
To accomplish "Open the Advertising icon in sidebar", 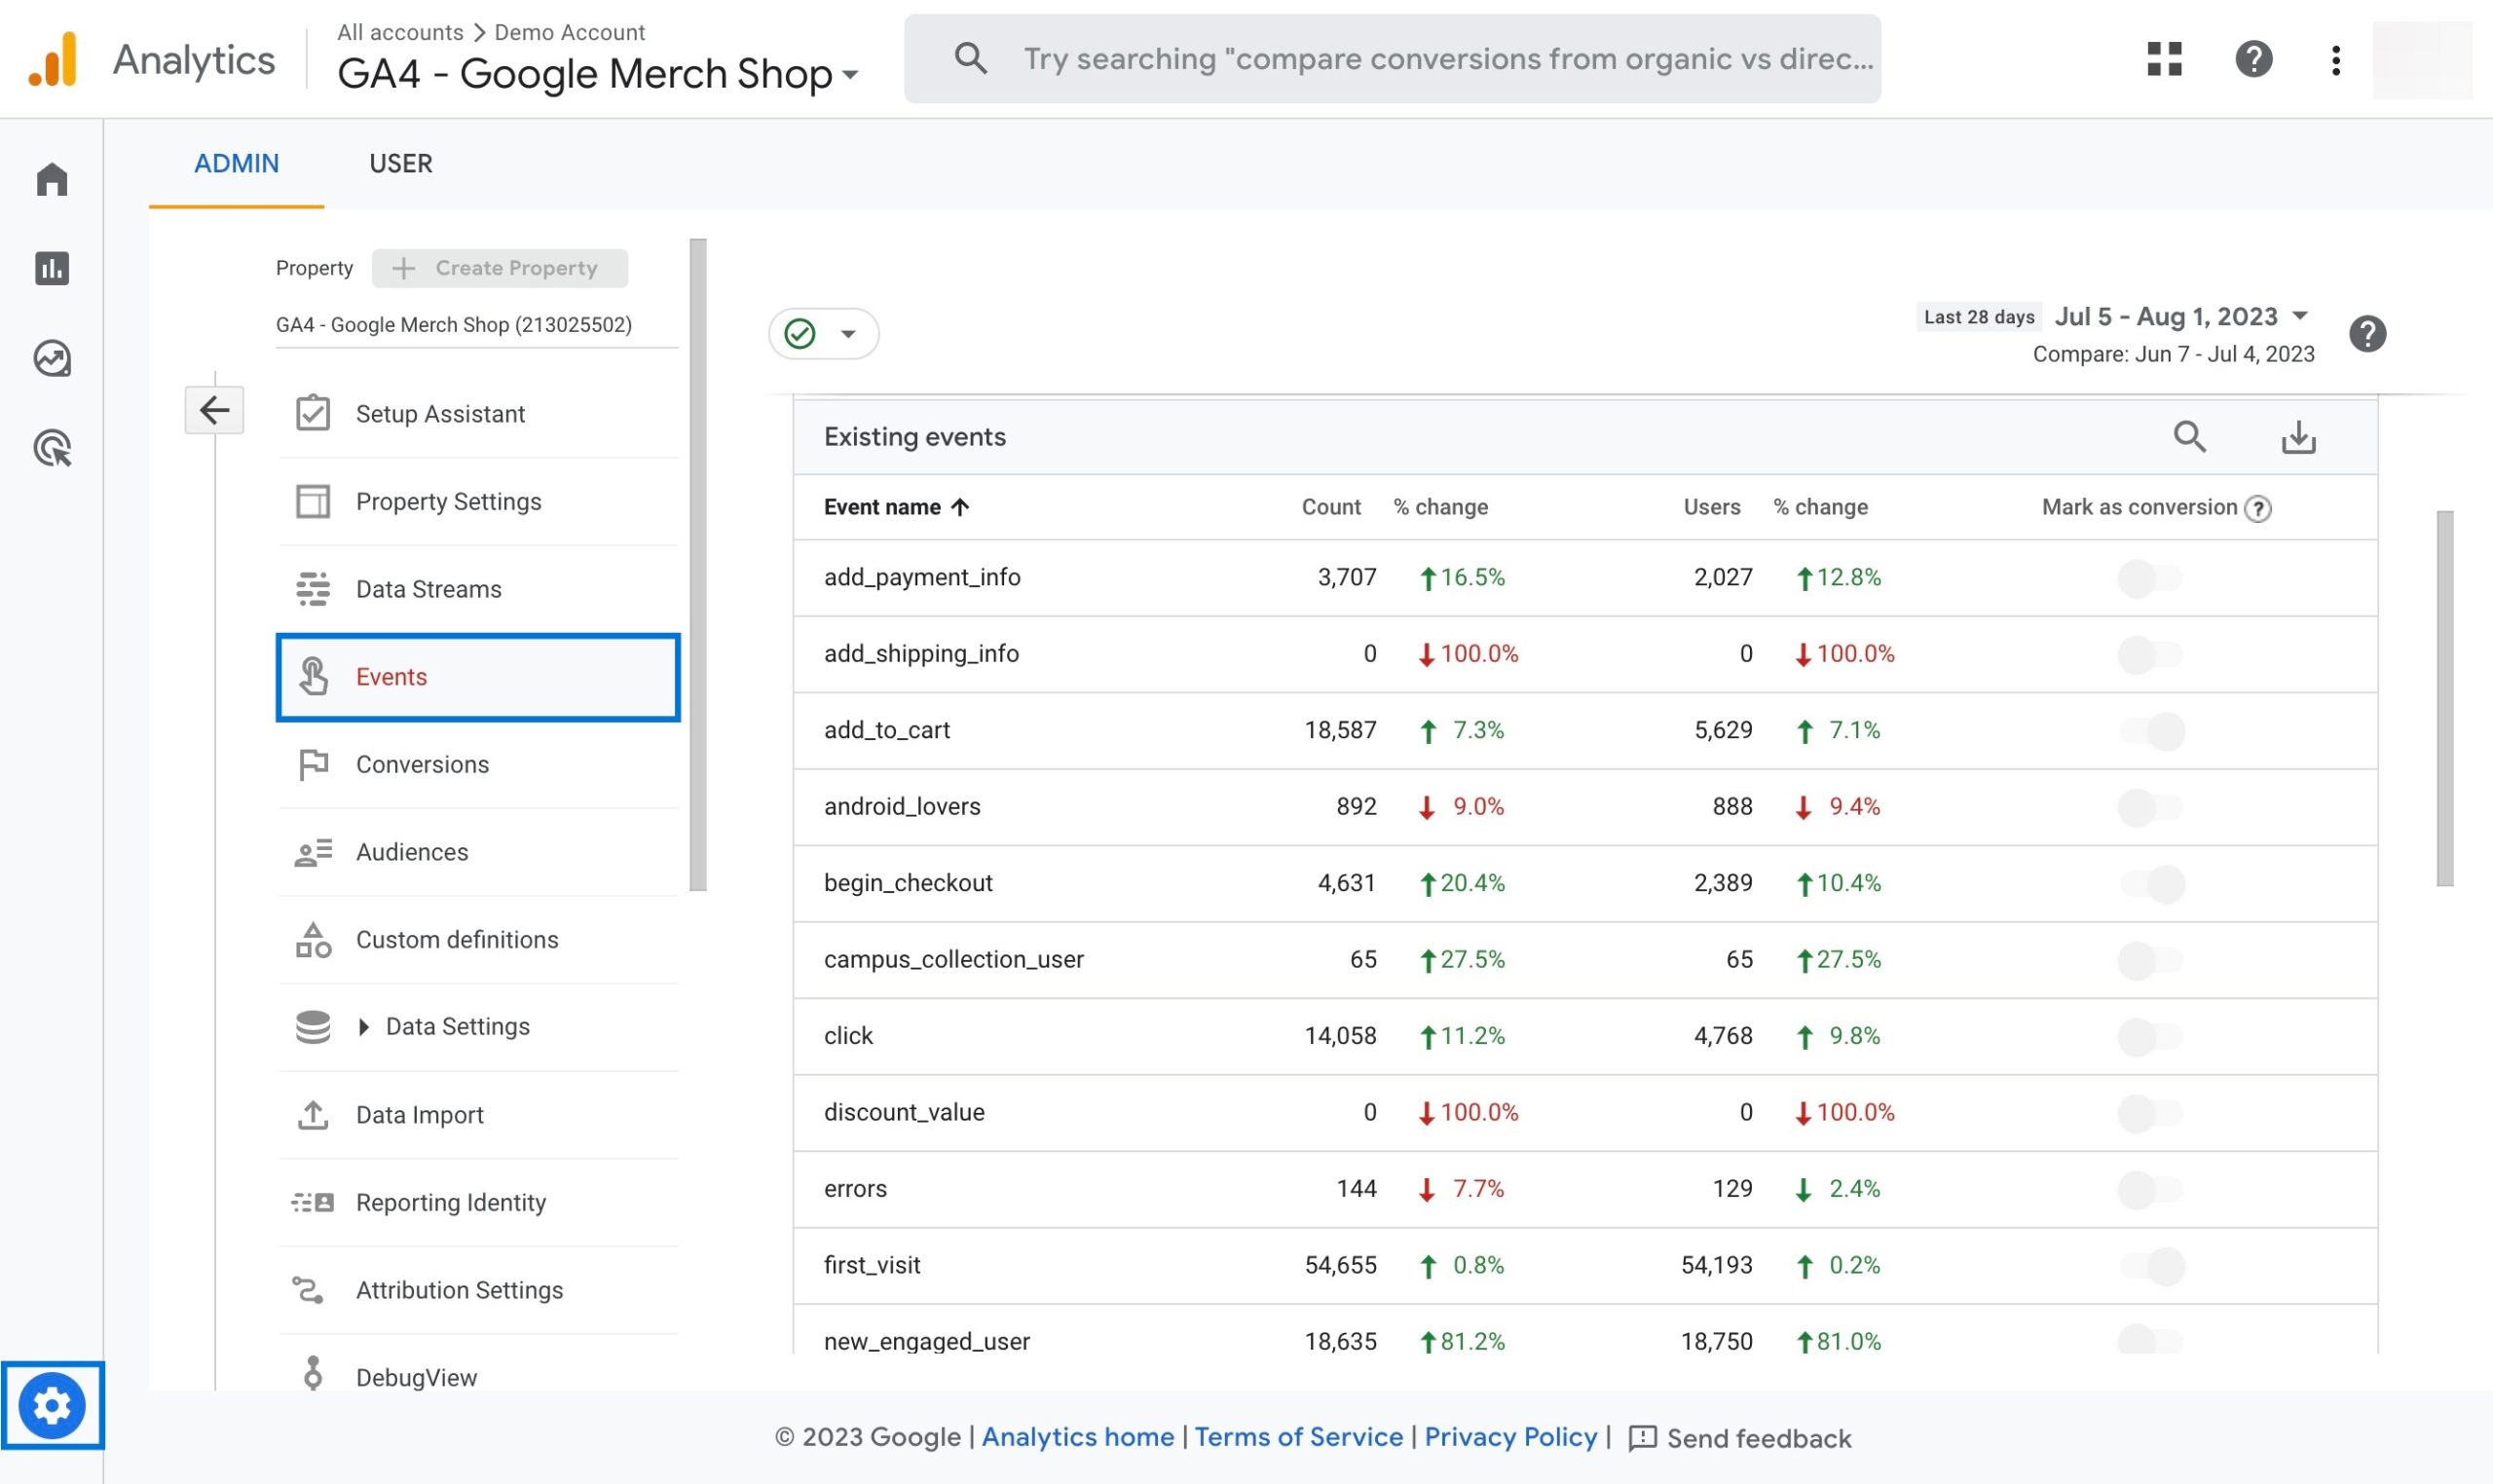I will point(52,448).
